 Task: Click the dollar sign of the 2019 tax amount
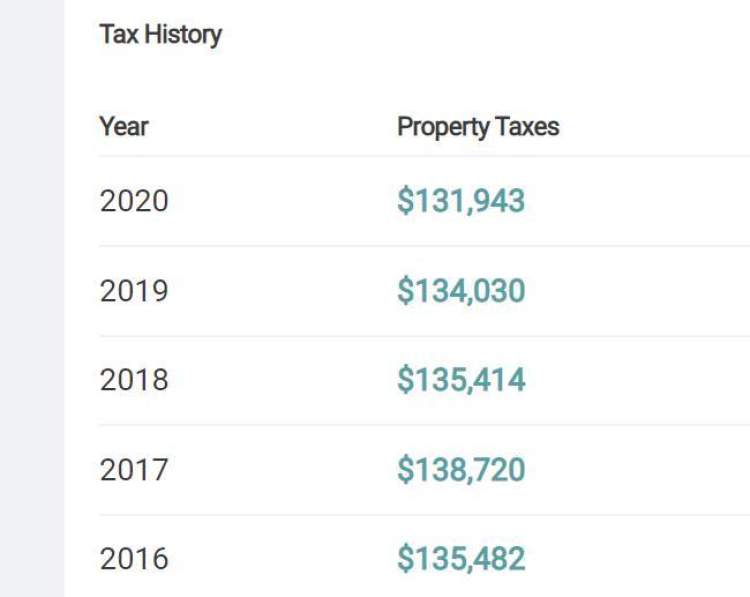coord(405,291)
